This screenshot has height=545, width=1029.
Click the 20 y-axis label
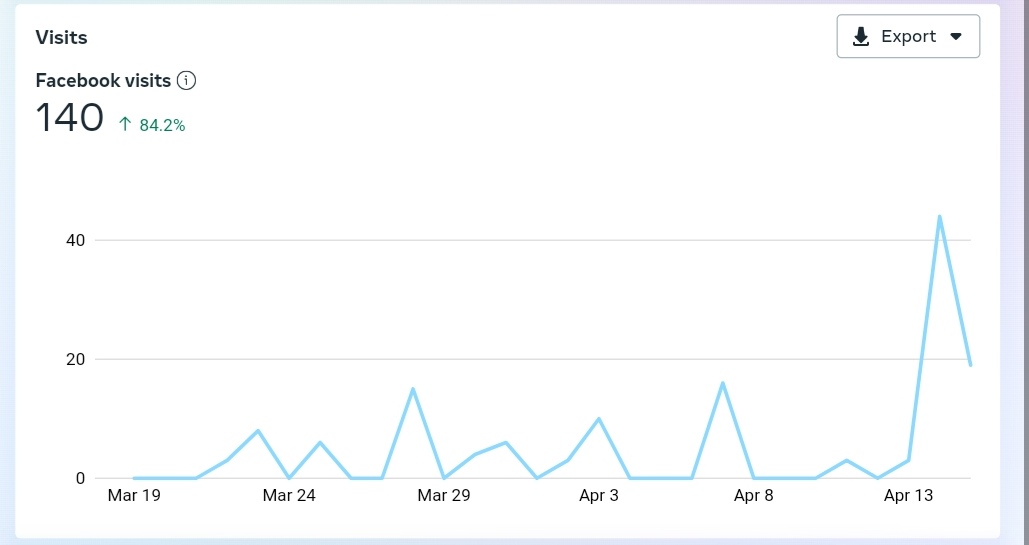coord(77,359)
